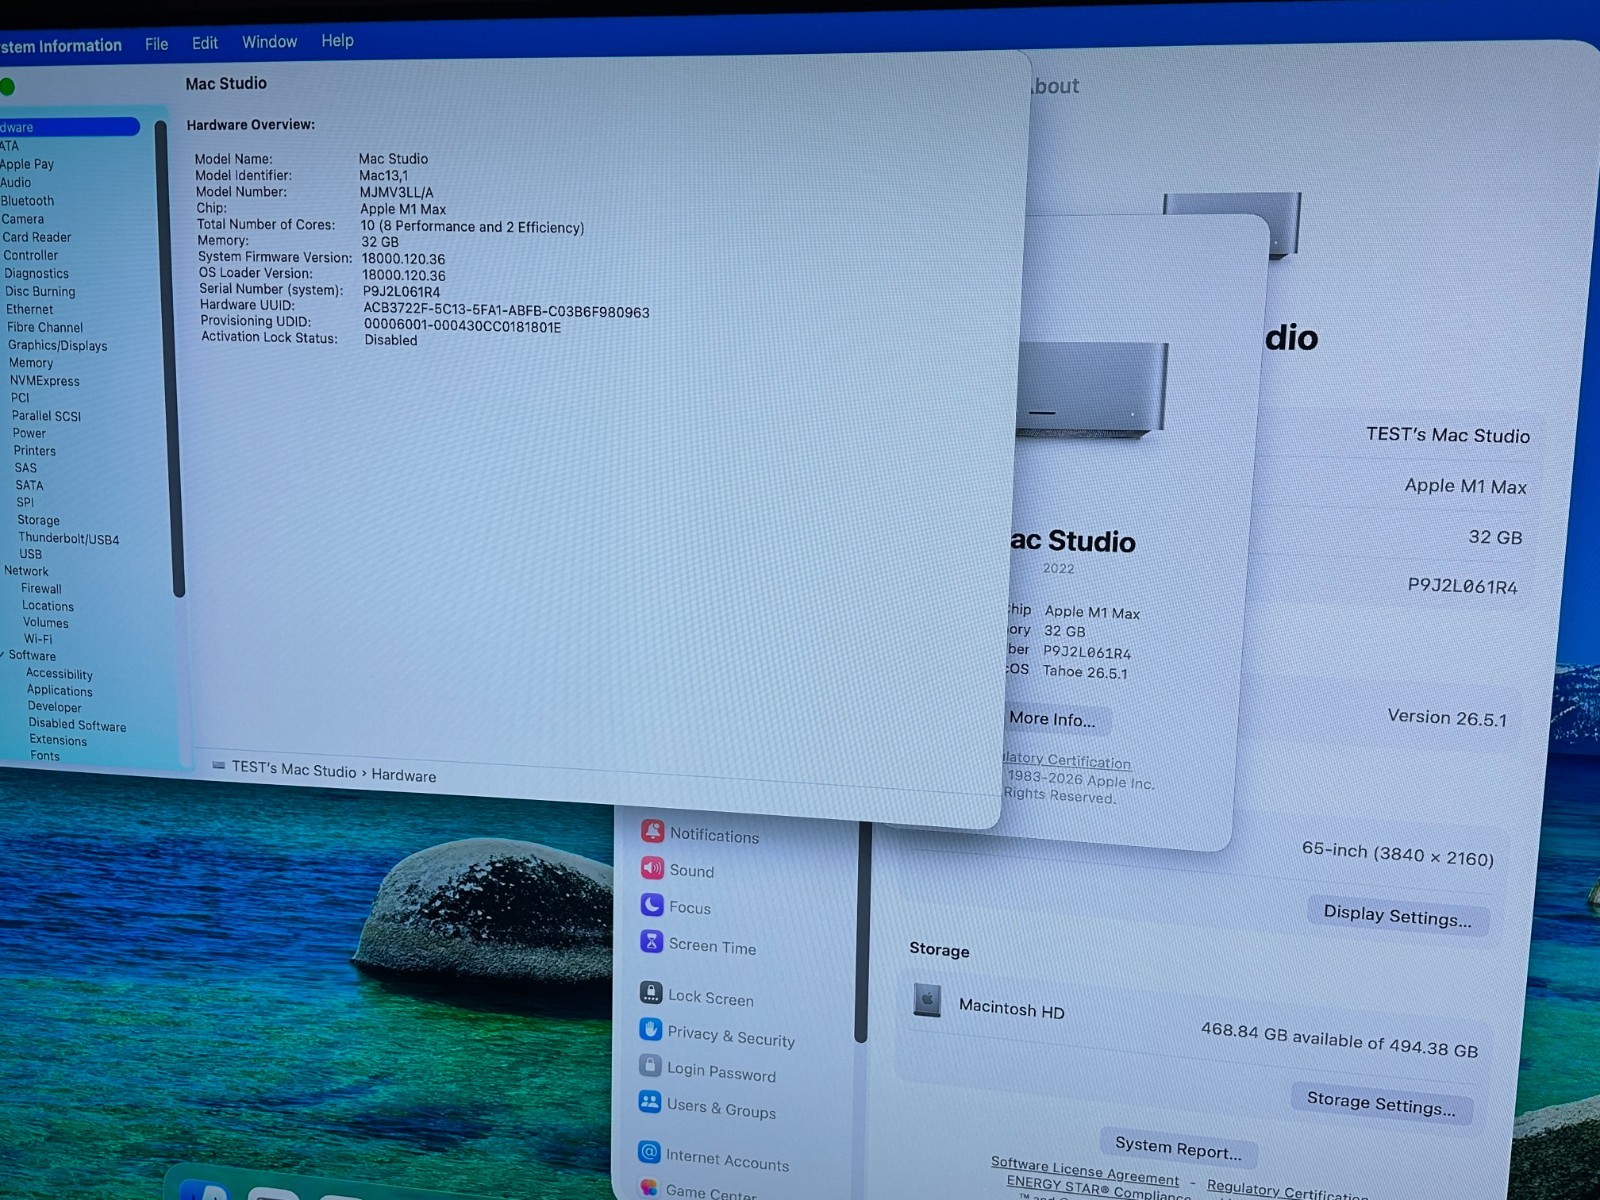Select Printers in sidebar
Image resolution: width=1600 pixels, height=1200 pixels.
[35, 451]
